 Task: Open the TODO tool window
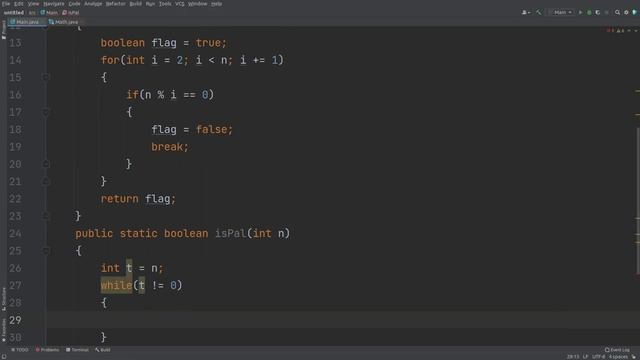20,350
